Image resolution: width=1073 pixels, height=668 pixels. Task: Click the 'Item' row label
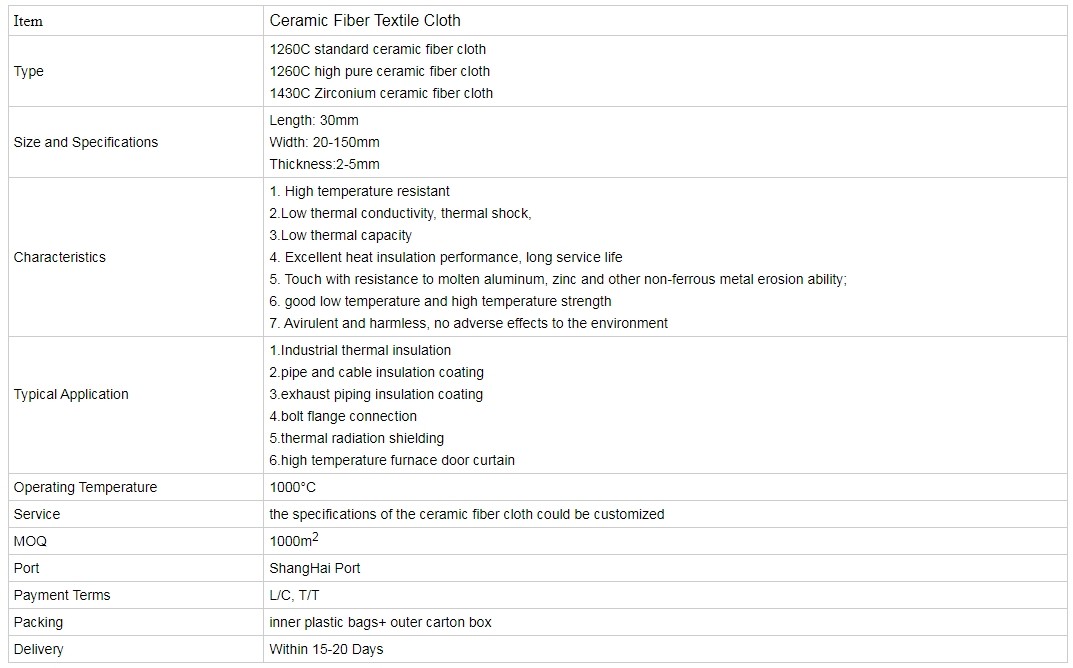[x=28, y=21]
